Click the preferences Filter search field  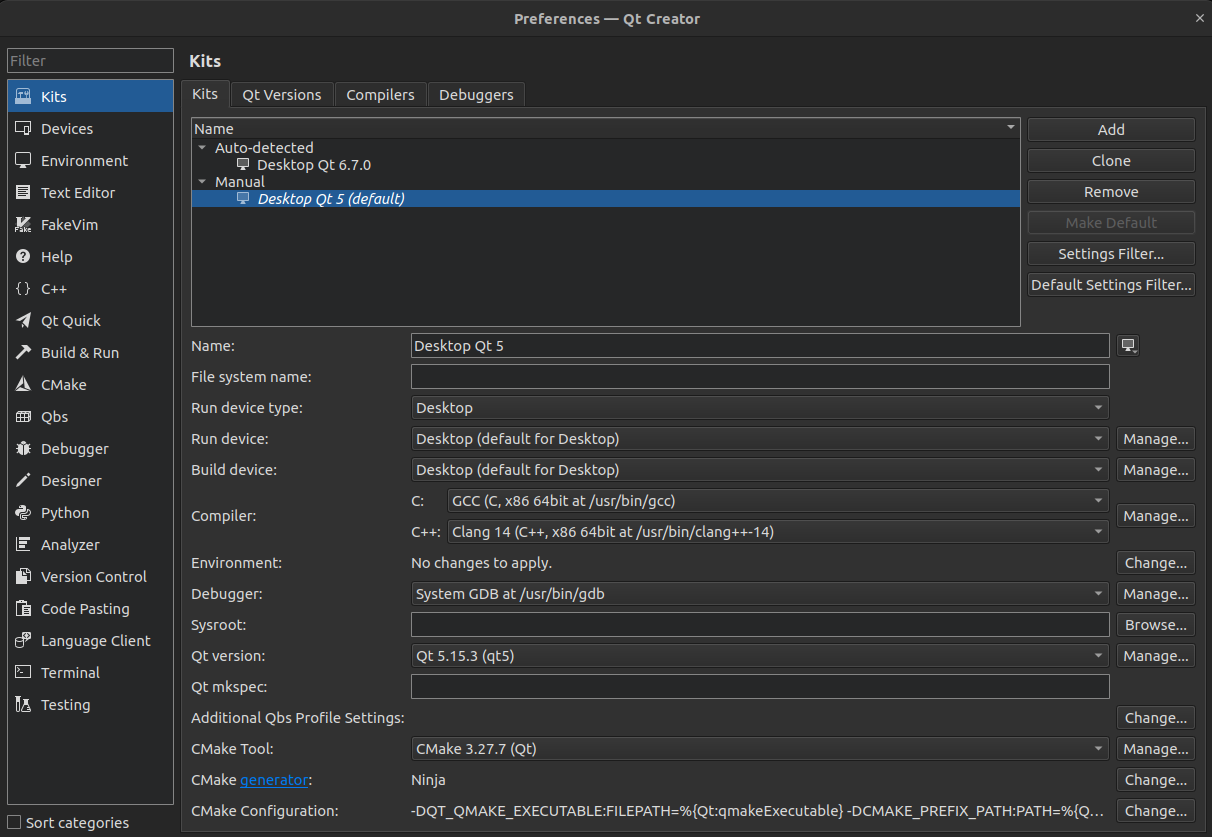click(x=90, y=61)
